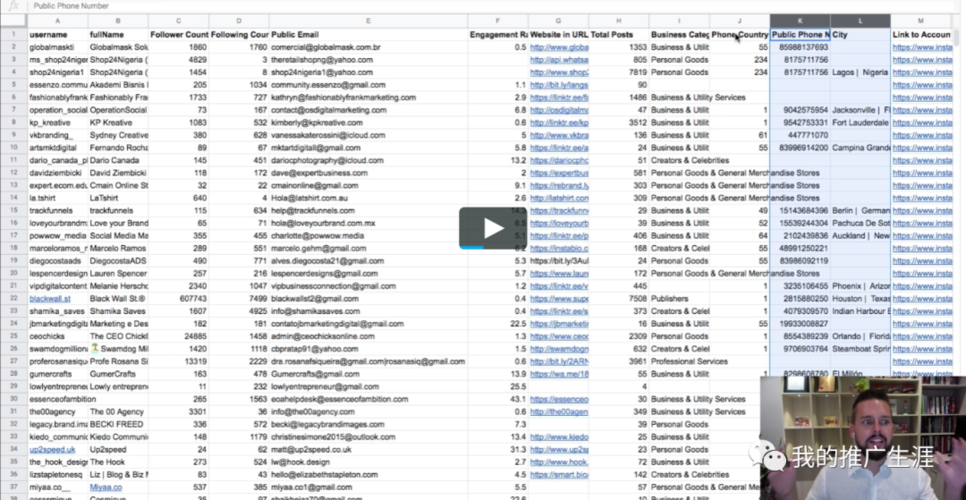Screen dimensions: 966x500
Task: Click the 'username' header cell
Action: (x=57, y=34)
